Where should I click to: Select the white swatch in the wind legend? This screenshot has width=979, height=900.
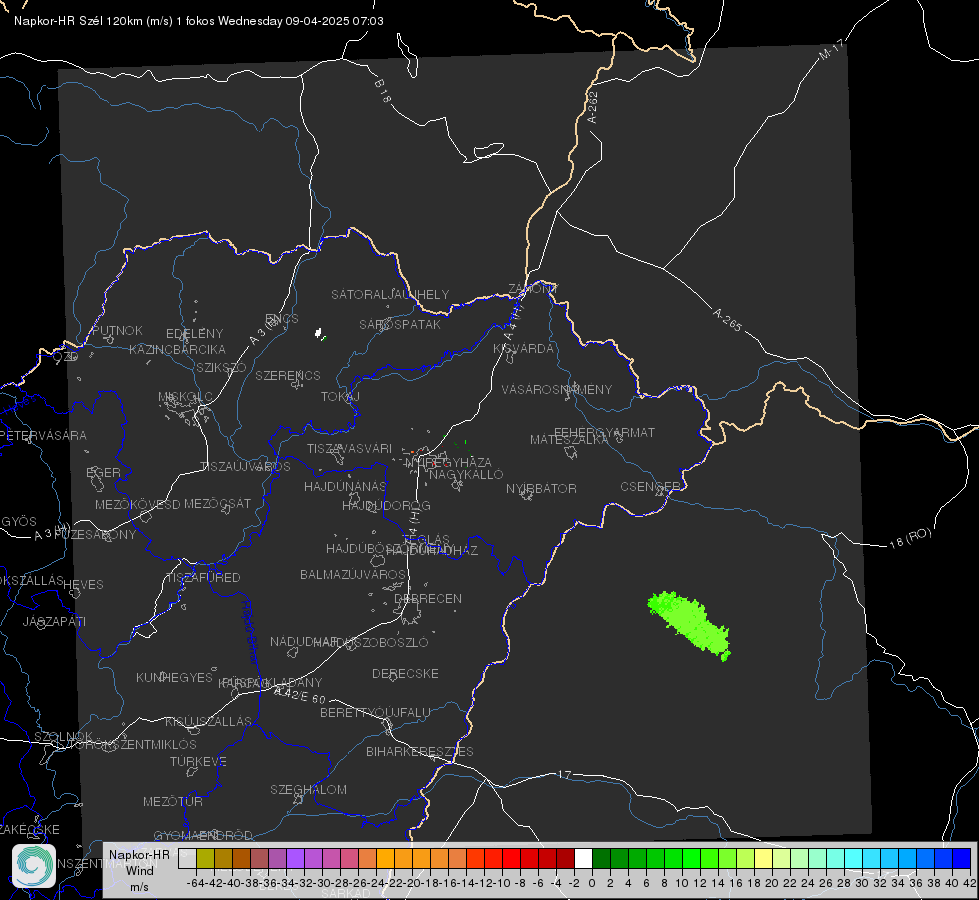583,858
